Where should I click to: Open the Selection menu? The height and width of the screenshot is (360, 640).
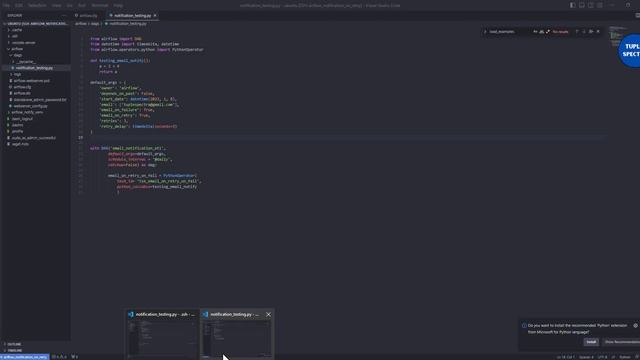click(37, 5)
